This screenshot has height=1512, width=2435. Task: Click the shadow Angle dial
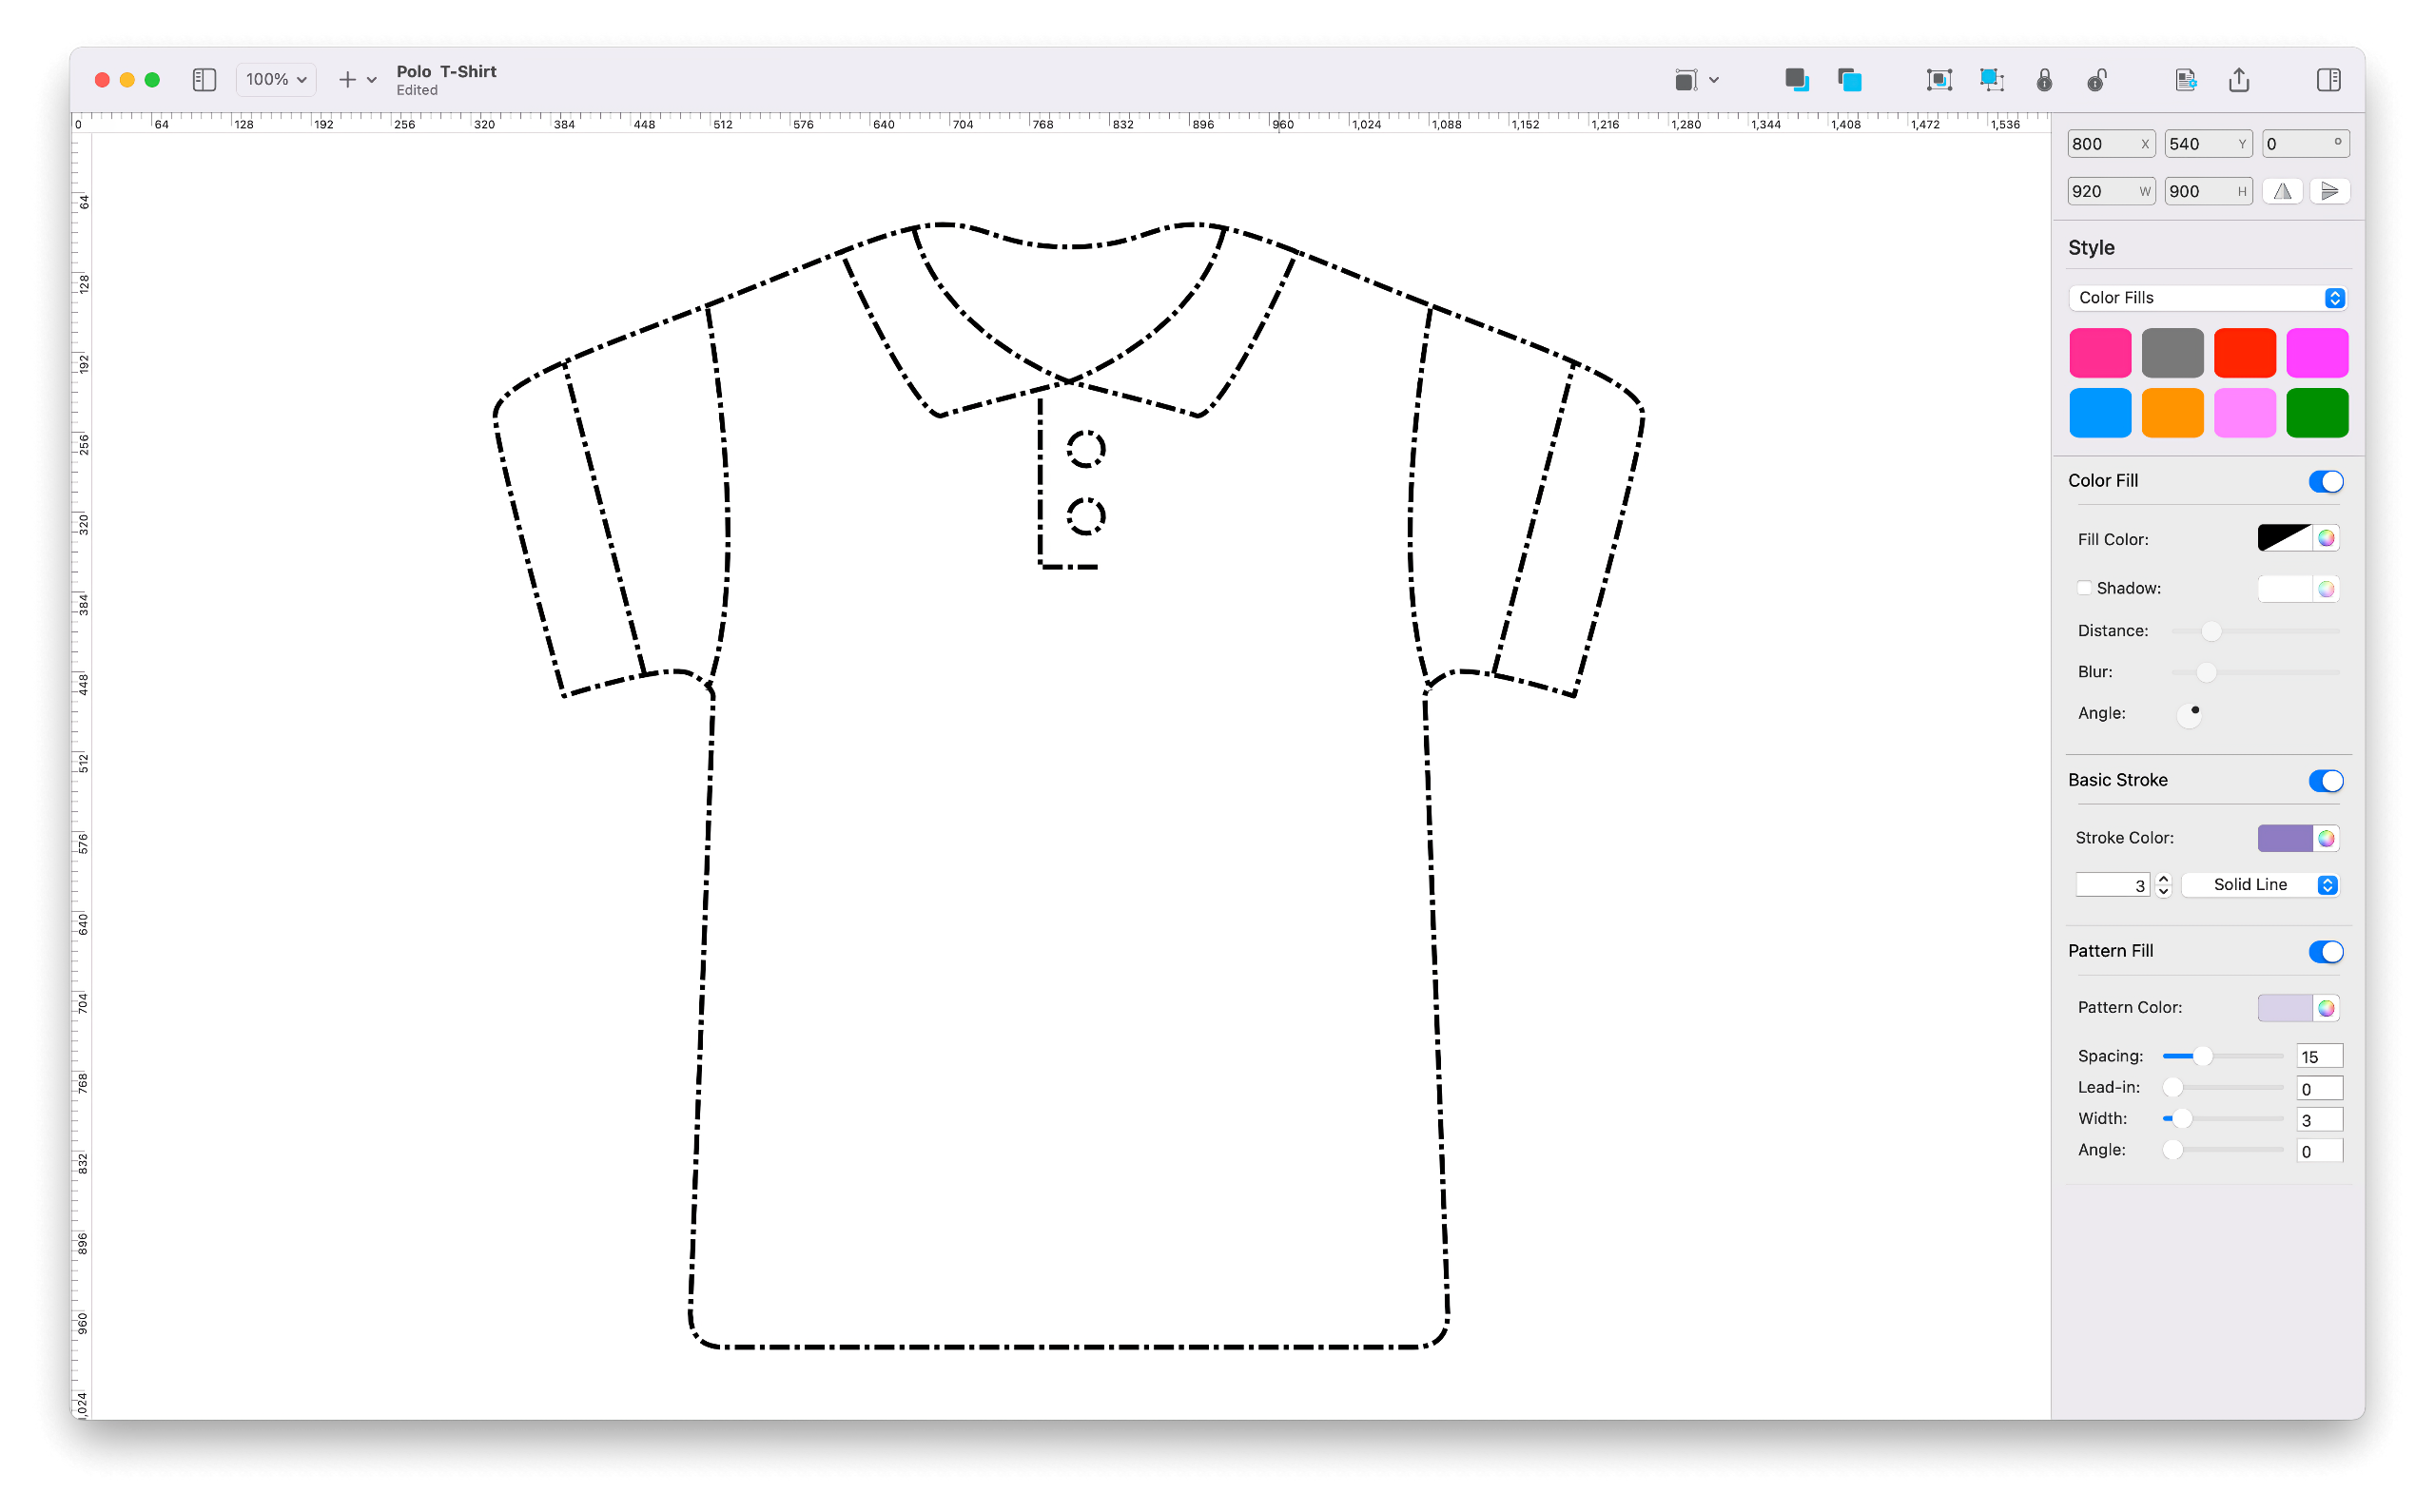pyautogui.click(x=2189, y=714)
